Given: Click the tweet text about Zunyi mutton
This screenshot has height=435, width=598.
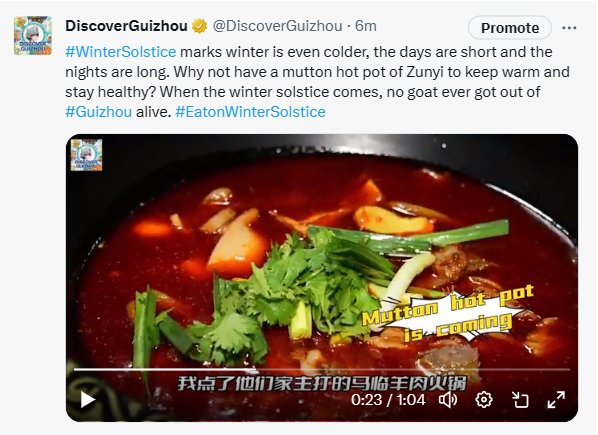Looking at the screenshot, I should click(x=317, y=82).
